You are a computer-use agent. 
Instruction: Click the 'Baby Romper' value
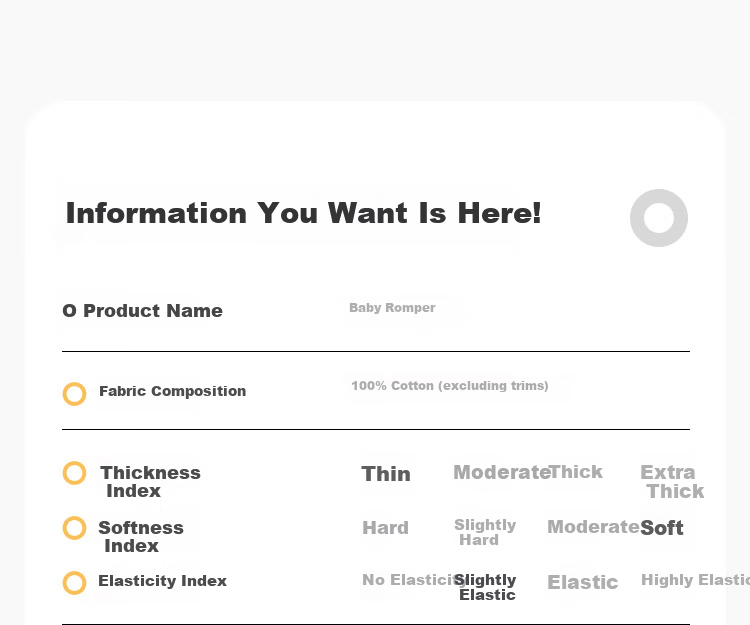coord(392,307)
